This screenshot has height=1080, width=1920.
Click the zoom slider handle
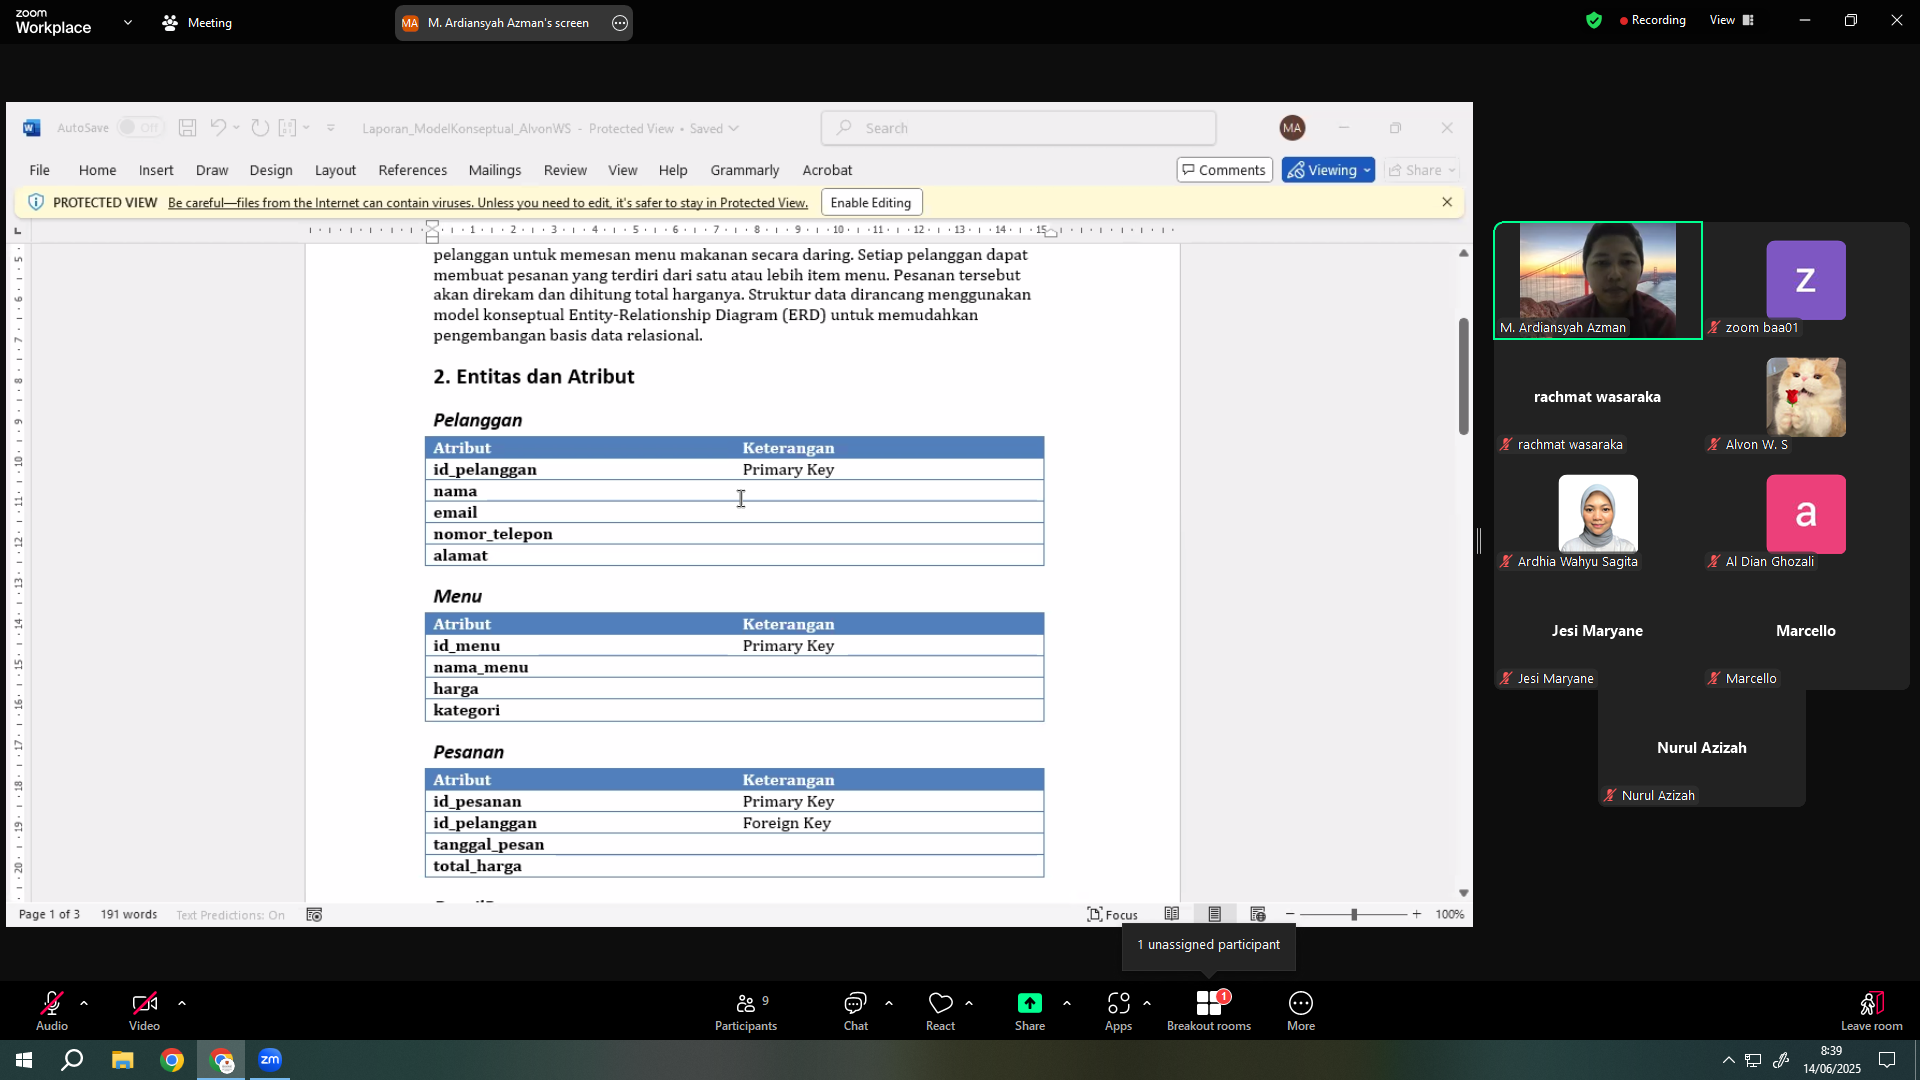(1354, 915)
